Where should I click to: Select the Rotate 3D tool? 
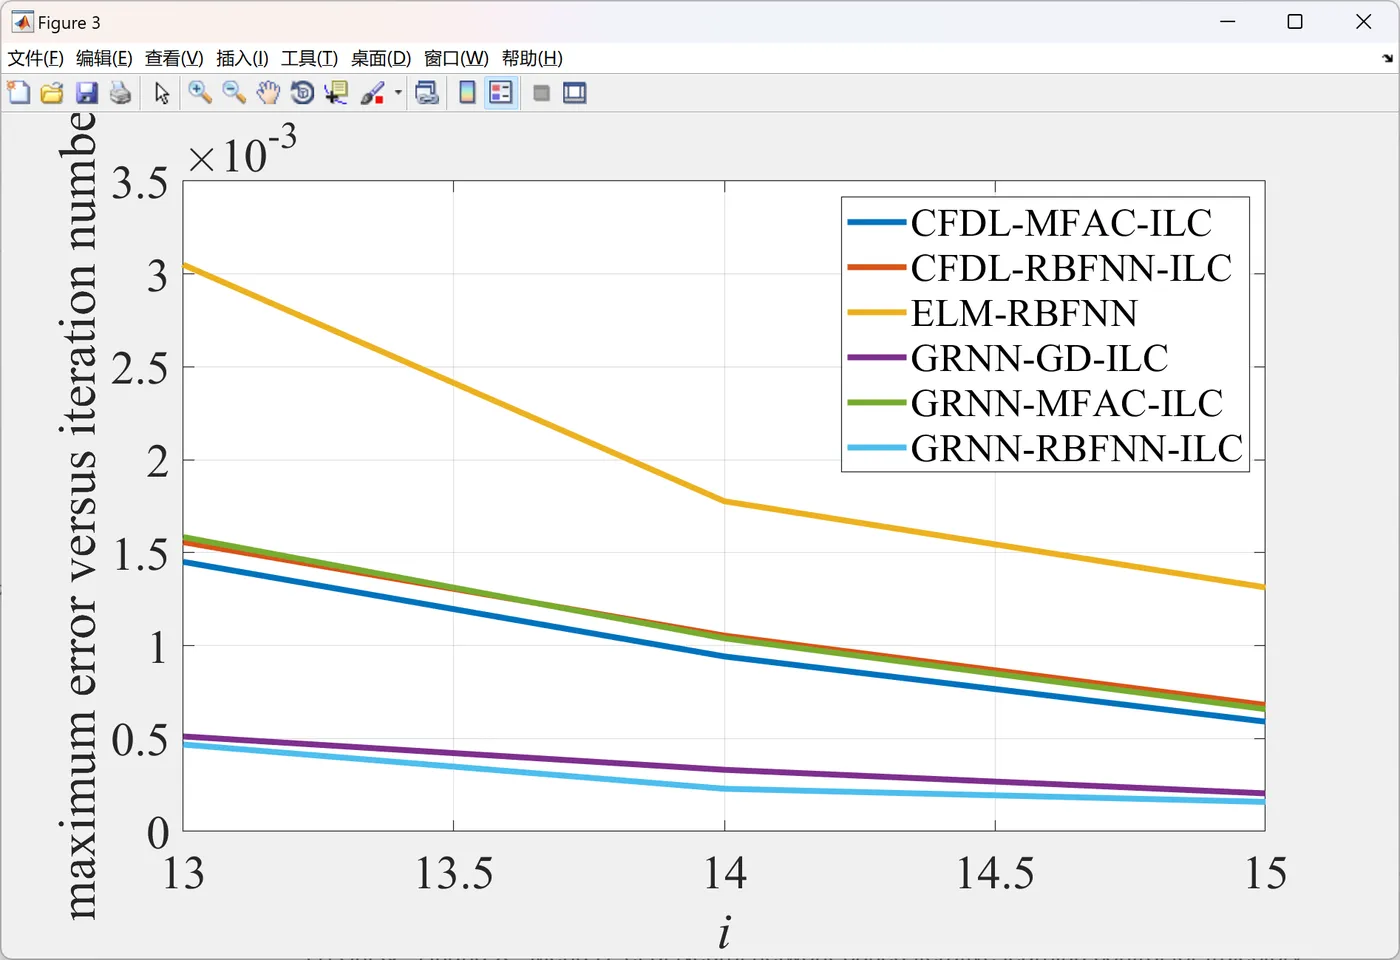[x=302, y=93]
